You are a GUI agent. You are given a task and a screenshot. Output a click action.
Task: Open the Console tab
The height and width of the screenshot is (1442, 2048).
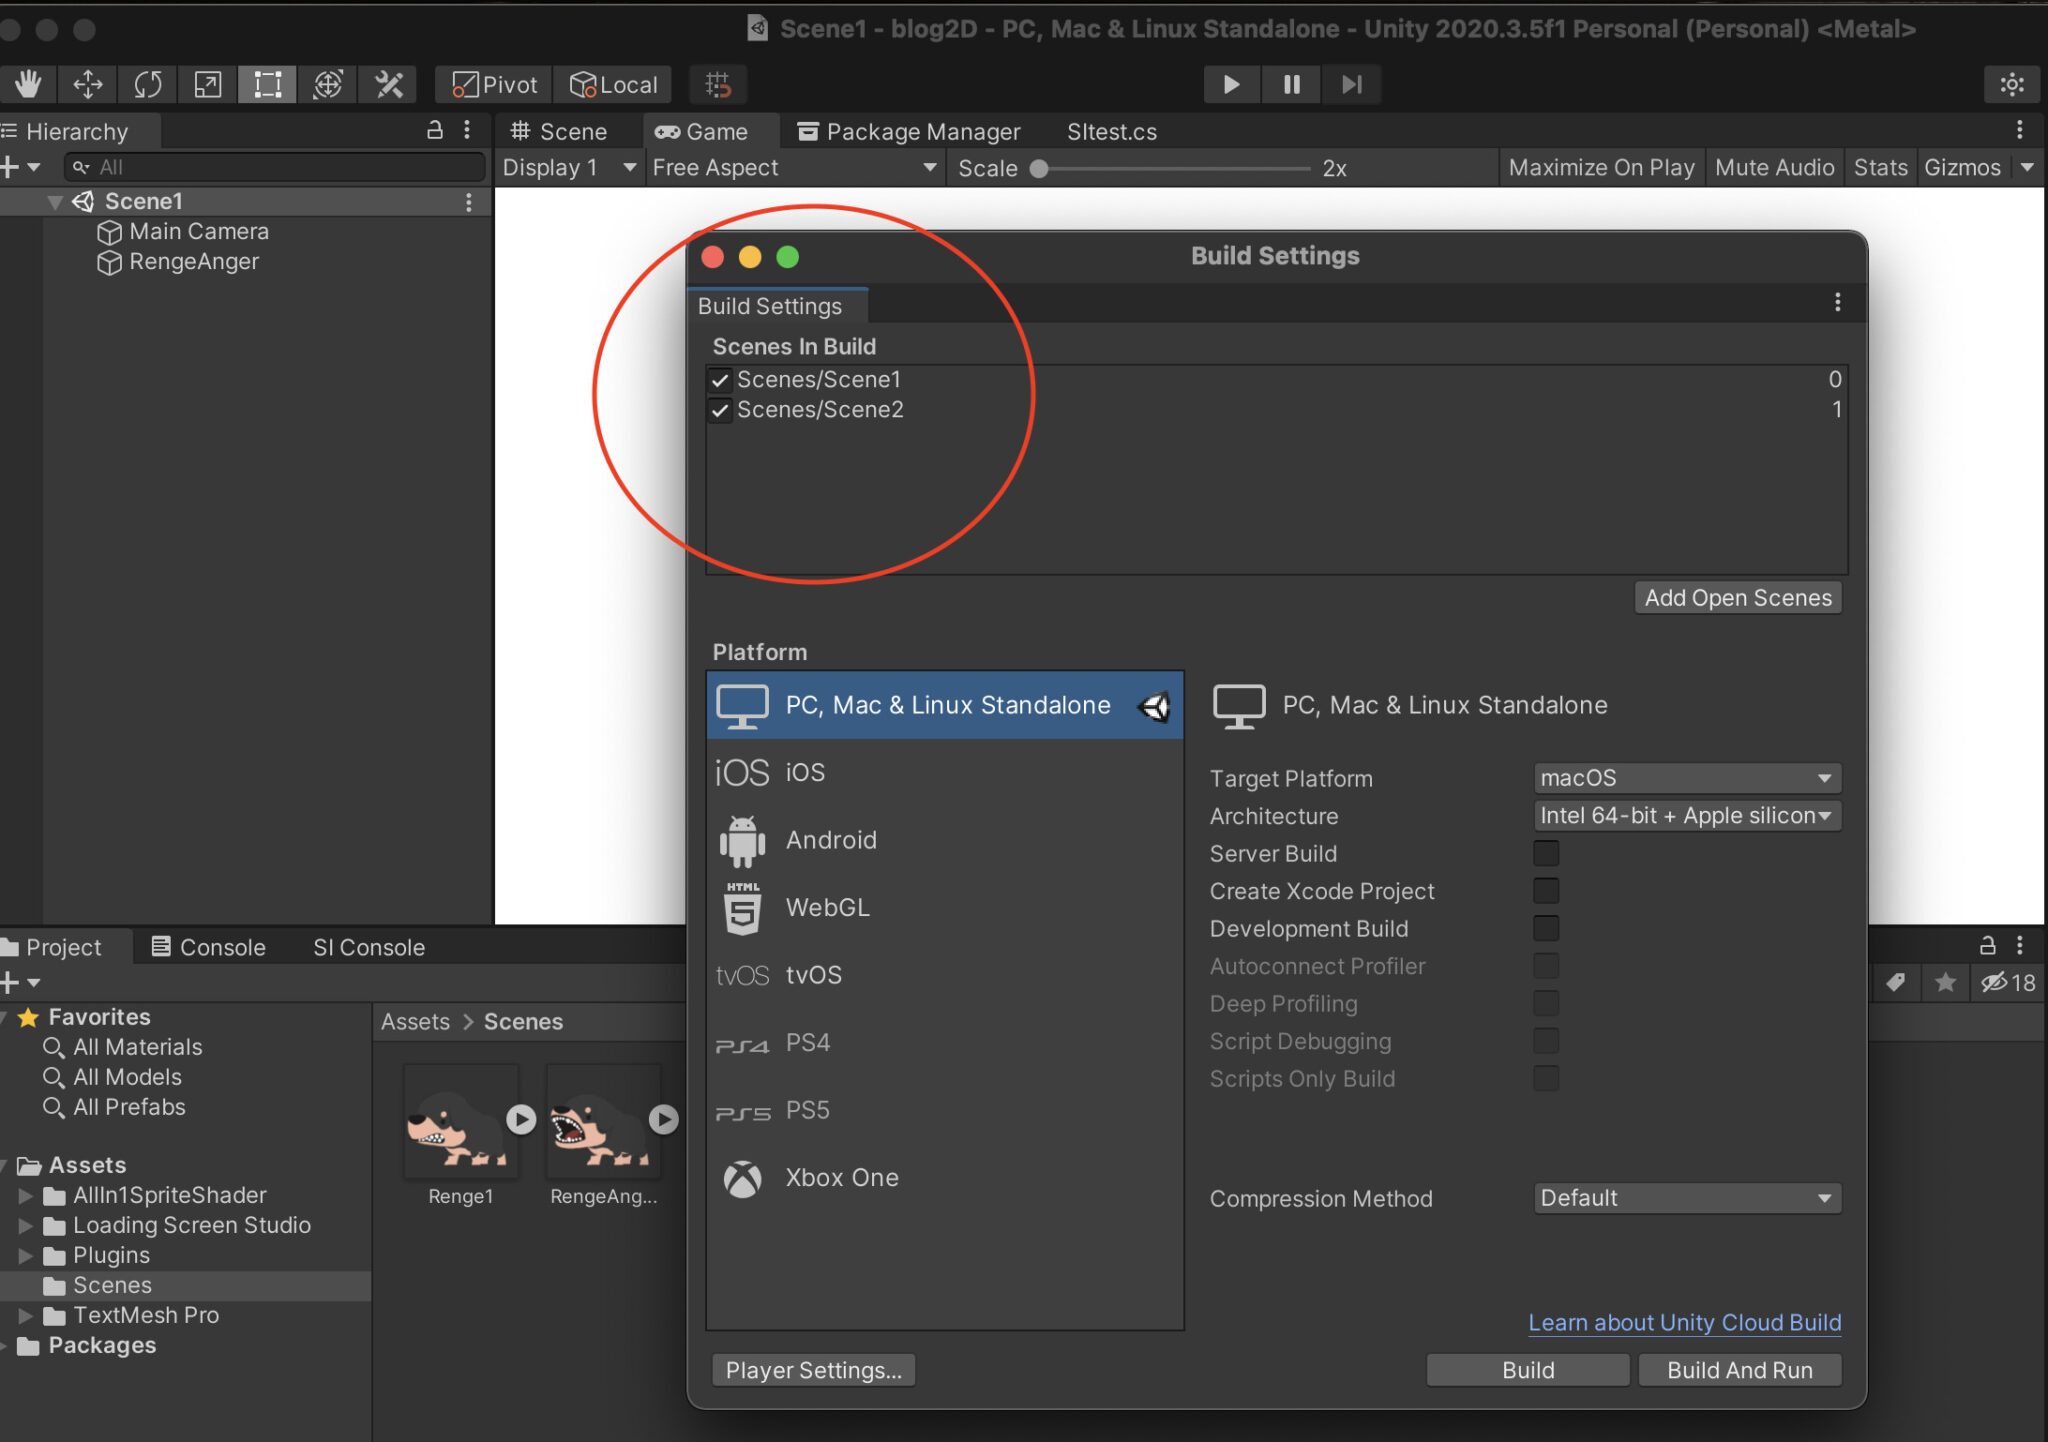click(209, 947)
